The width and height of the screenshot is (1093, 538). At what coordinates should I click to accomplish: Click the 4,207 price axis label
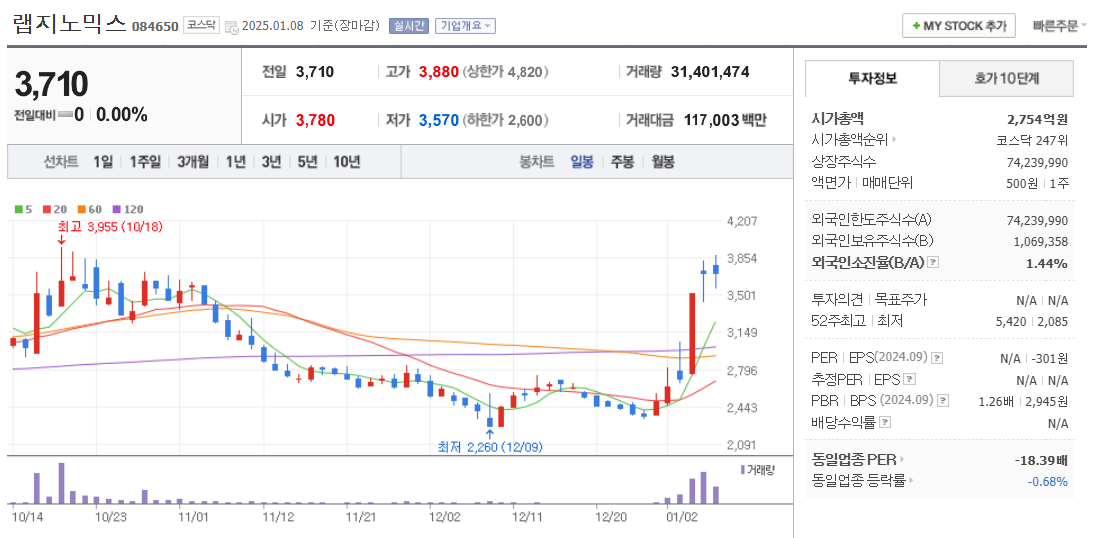pos(742,222)
